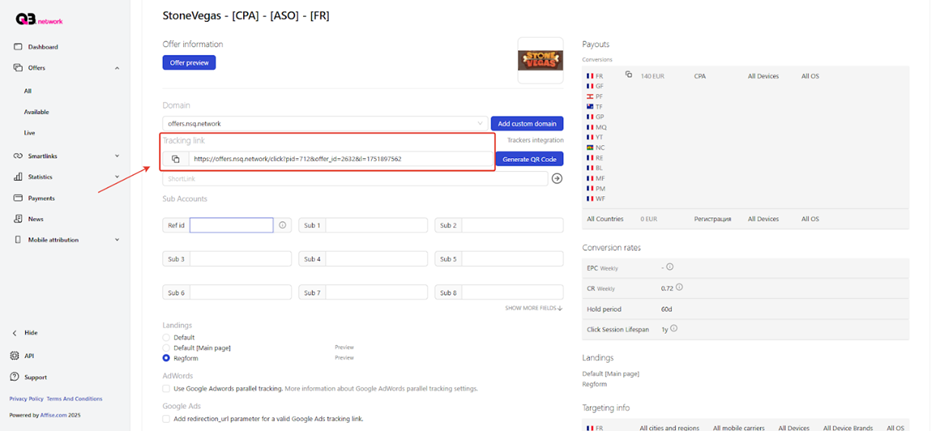Viewport: 940px width, 431px height.
Task: Click the TF country flag in payouts
Action: (x=590, y=107)
